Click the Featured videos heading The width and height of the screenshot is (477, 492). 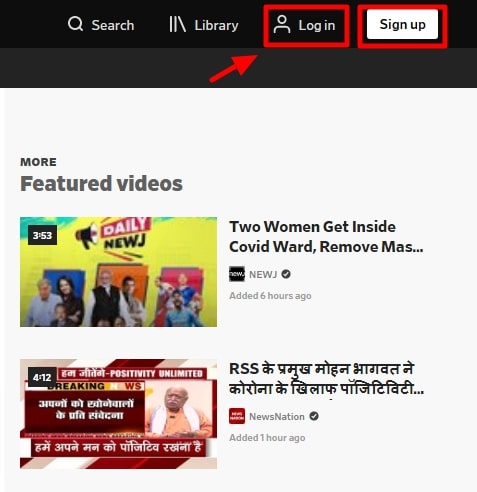[101, 184]
